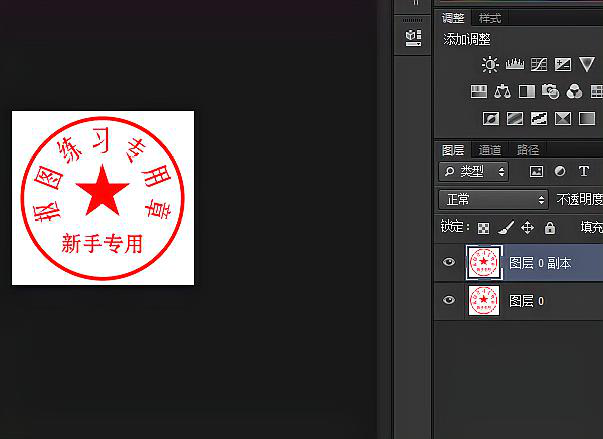Switch to the 样式 tab
The image size is (603, 439).
click(490, 18)
